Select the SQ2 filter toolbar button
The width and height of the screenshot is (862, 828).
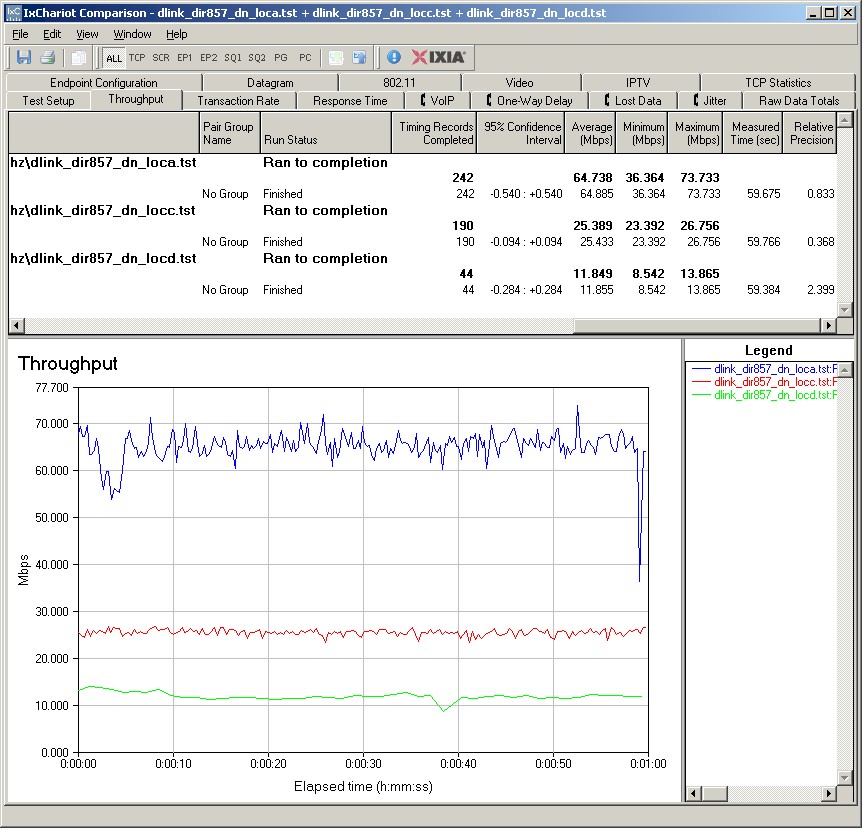257,58
